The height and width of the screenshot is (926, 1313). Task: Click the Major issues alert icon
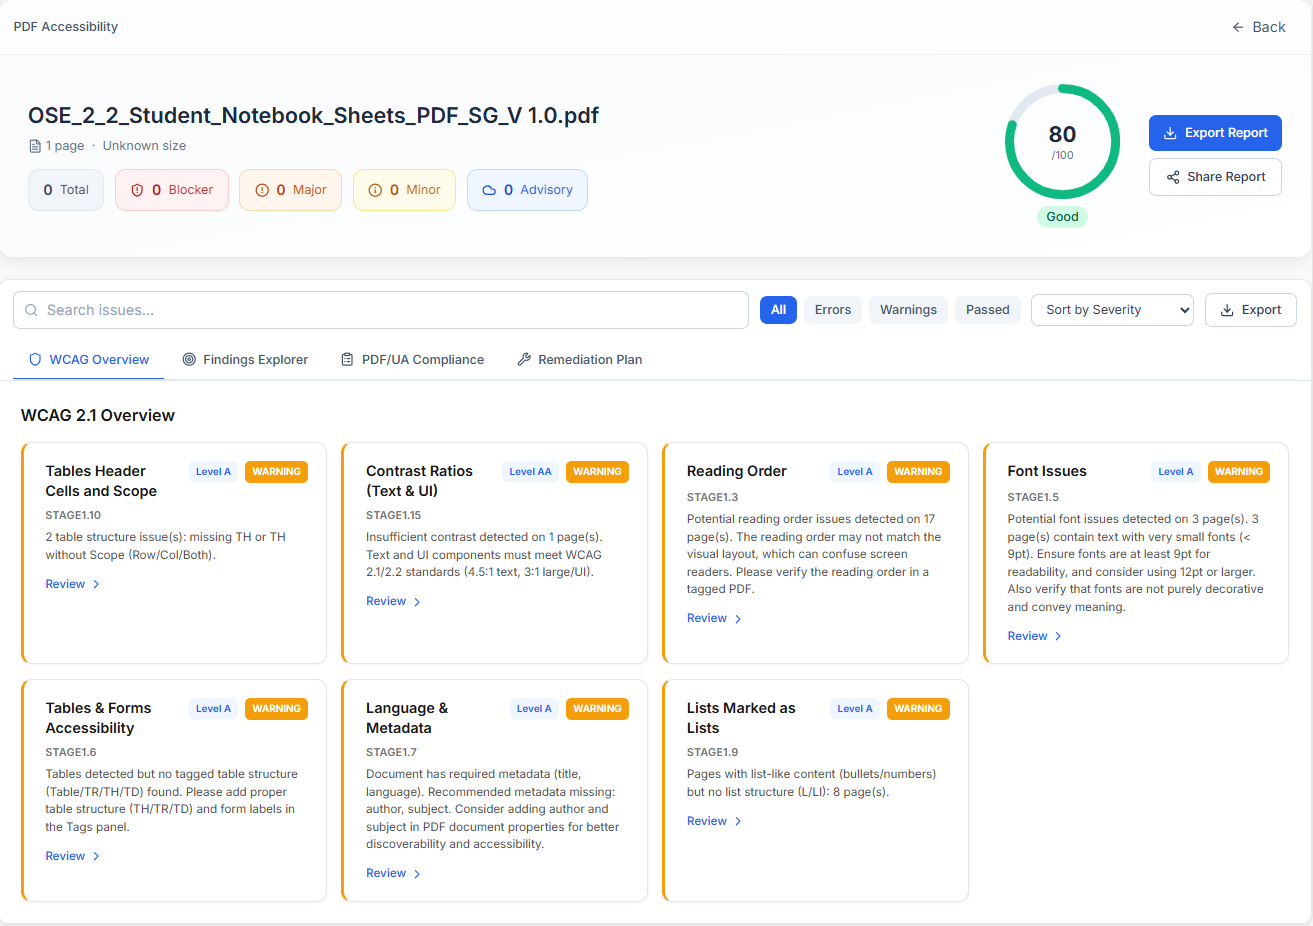click(x=262, y=190)
